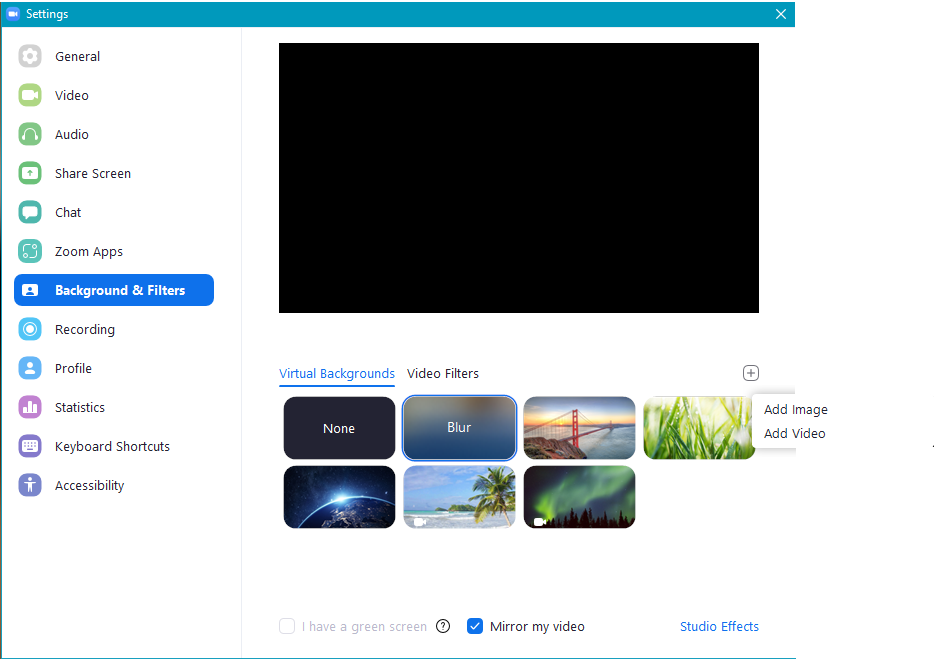The height and width of the screenshot is (659, 934).
Task: Click the Video camera icon in sidebar
Action: coord(30,95)
